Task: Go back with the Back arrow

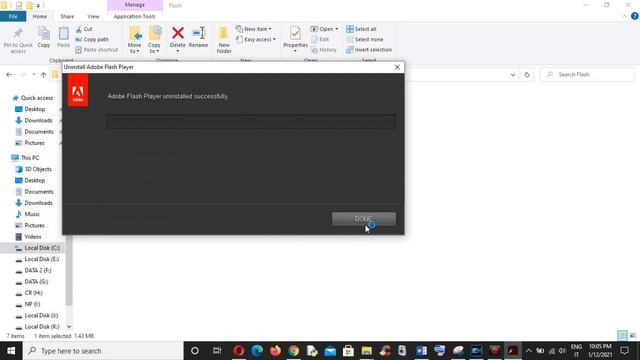Action: (x=9, y=75)
